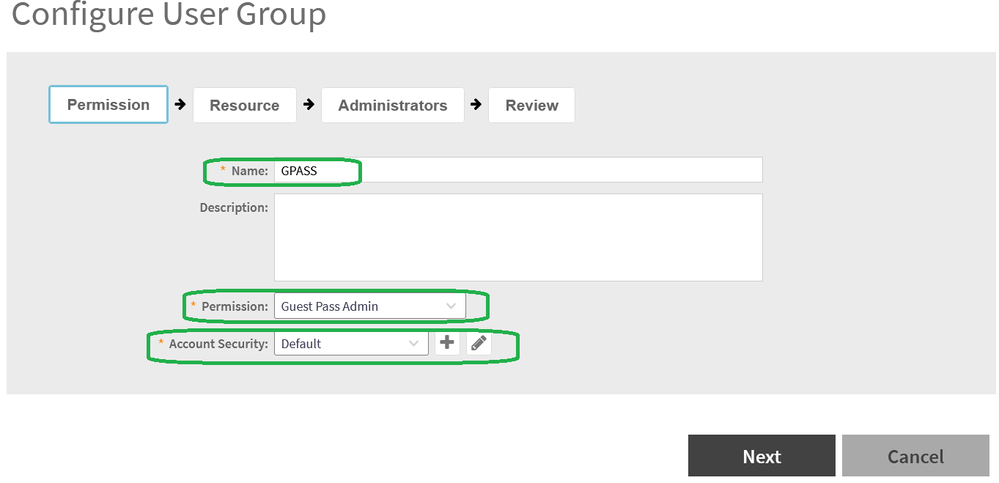The image size is (999, 483).
Task: Go to the Administrators step tab
Action: pos(392,105)
